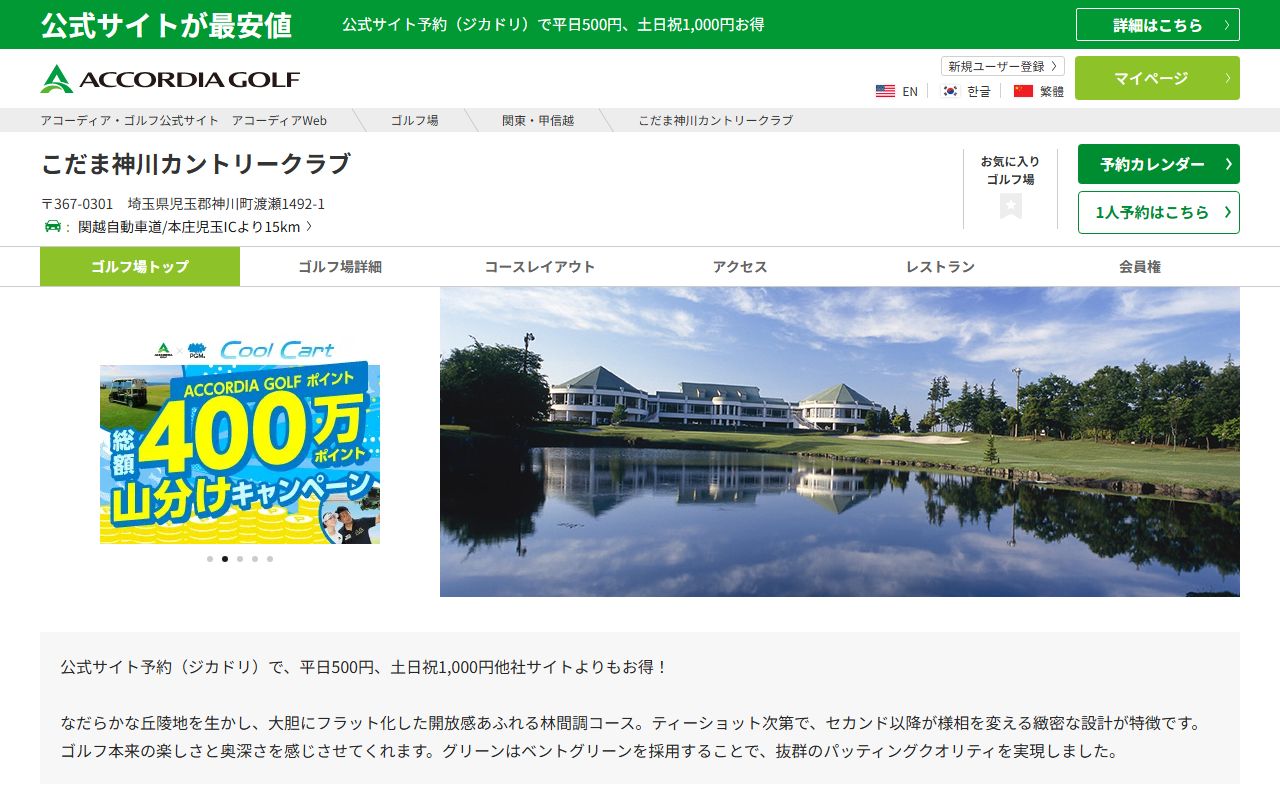Click the Accordia Golf logo

click(170, 79)
